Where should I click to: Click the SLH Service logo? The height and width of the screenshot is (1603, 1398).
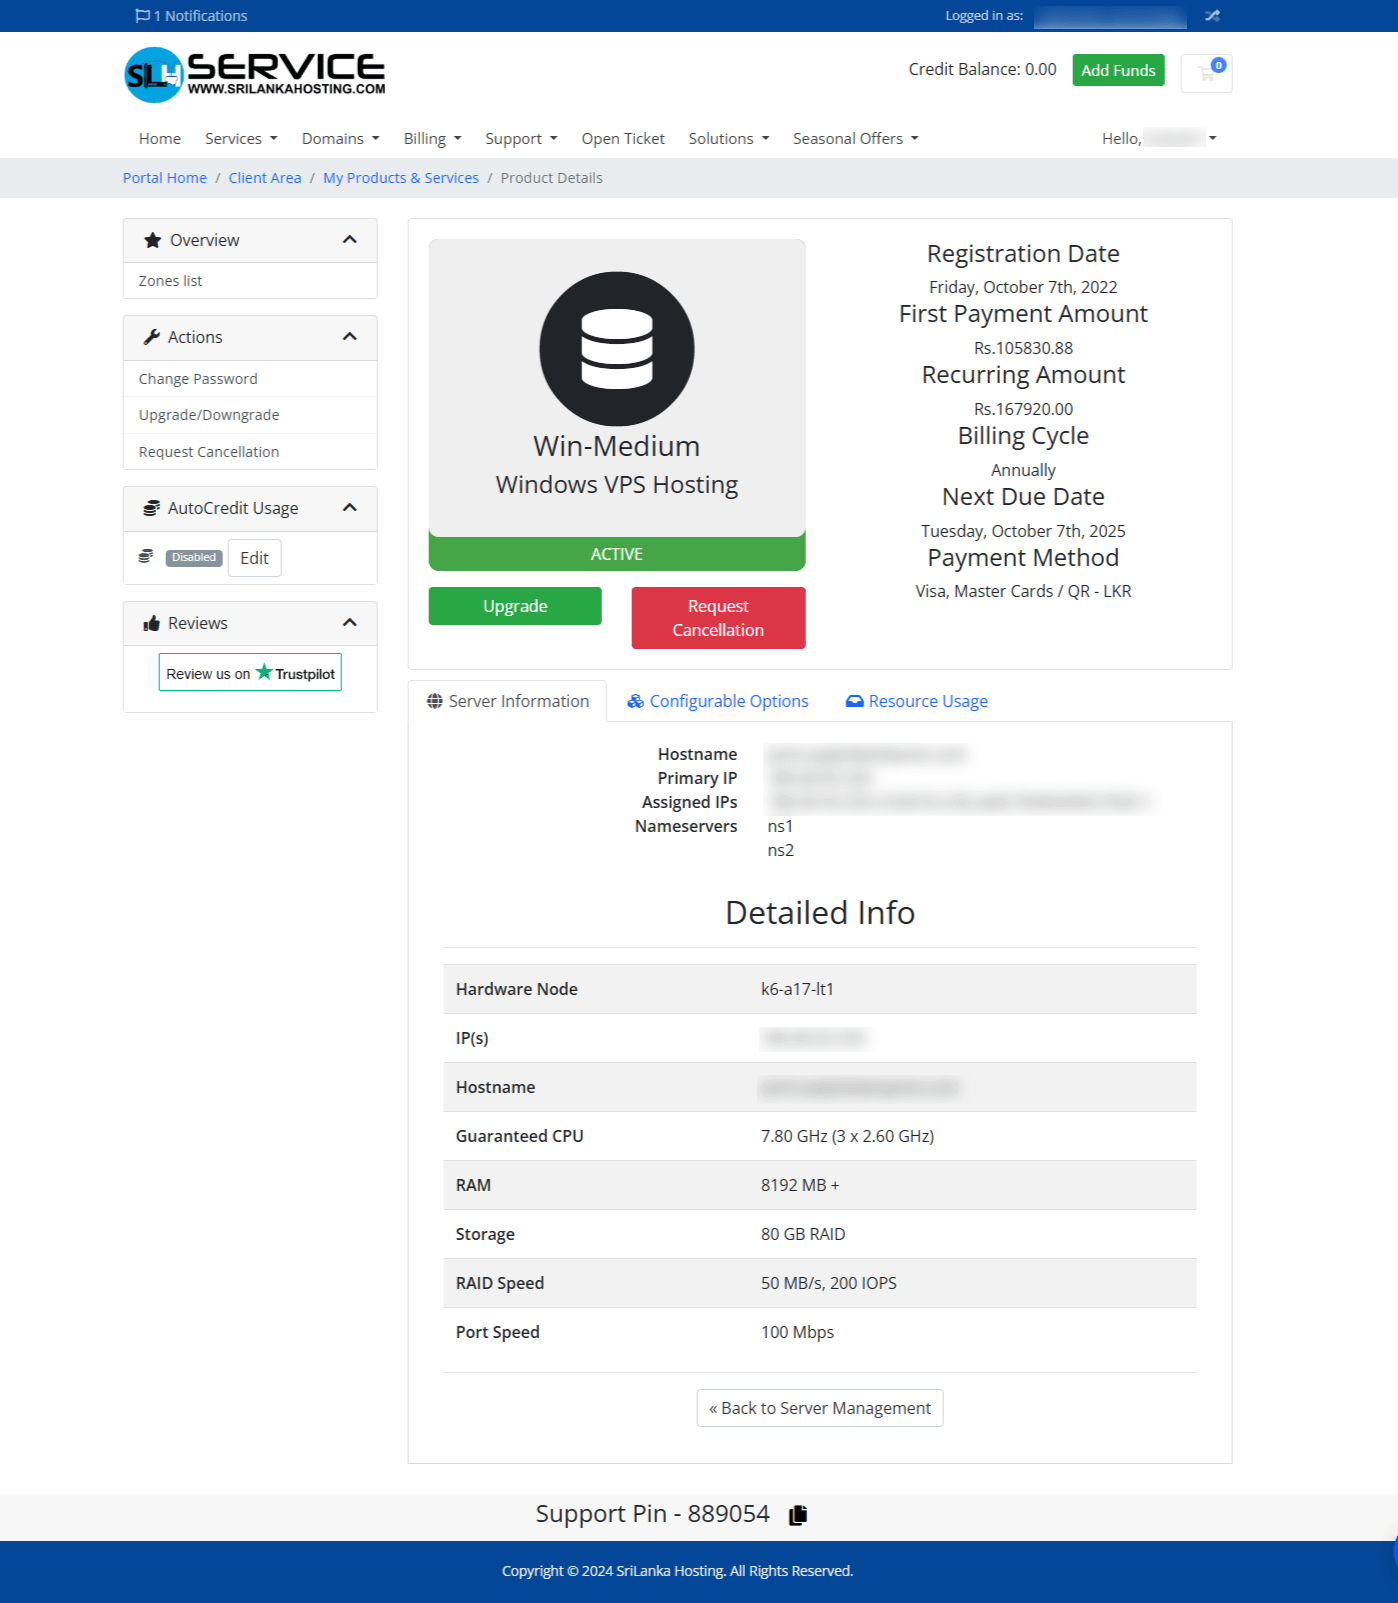[255, 75]
